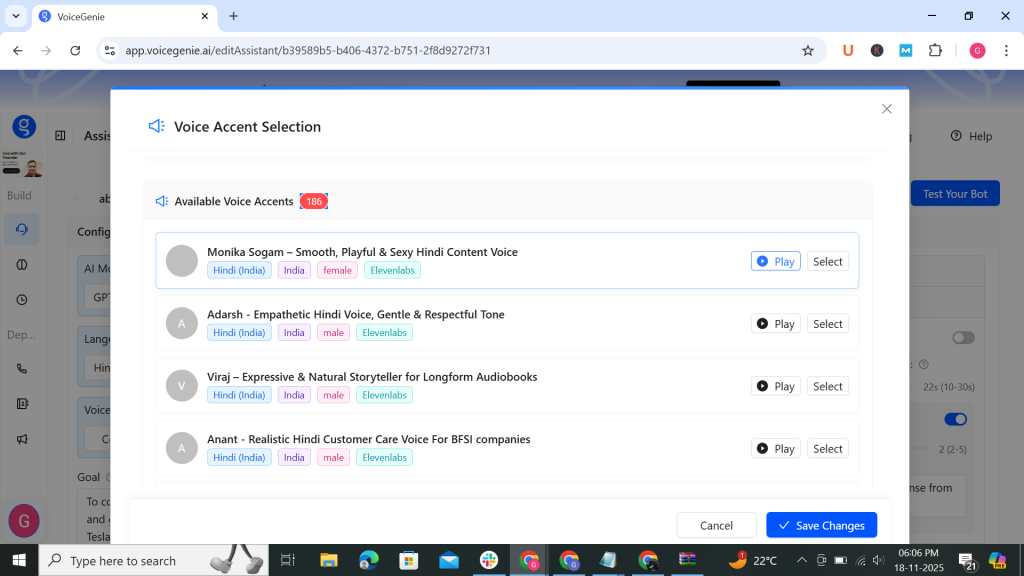
Task: Collapse the sidebar panel toggle icon
Action: pyautogui.click(x=60, y=136)
